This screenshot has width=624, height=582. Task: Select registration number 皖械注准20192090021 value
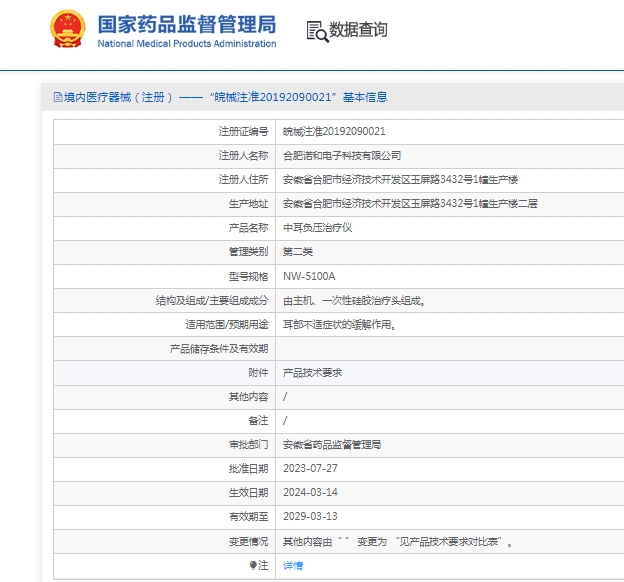point(334,131)
